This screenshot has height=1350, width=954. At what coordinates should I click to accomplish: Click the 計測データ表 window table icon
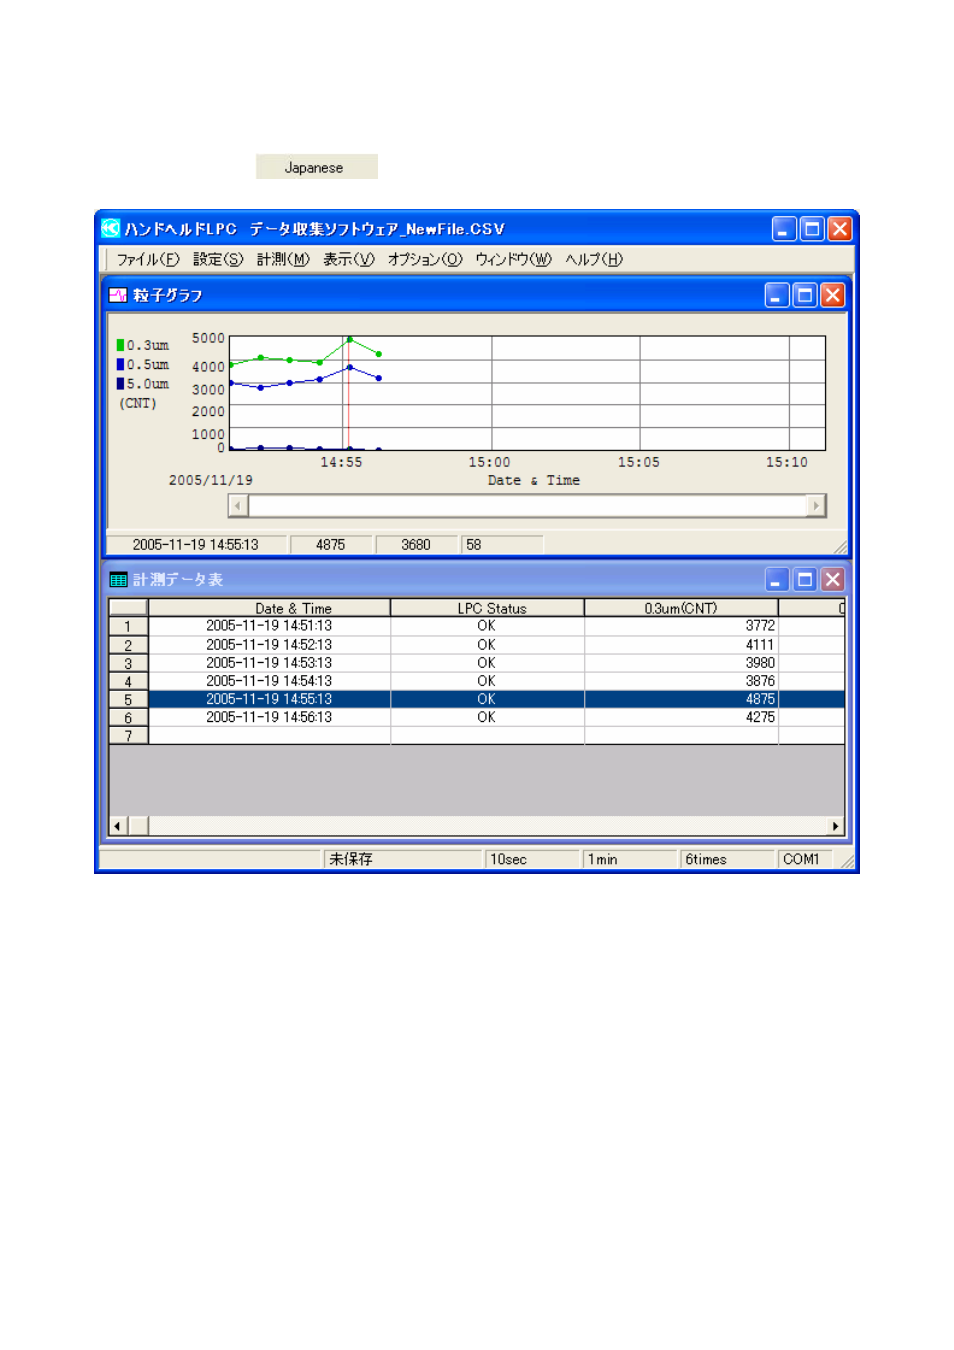pyautogui.click(x=118, y=579)
